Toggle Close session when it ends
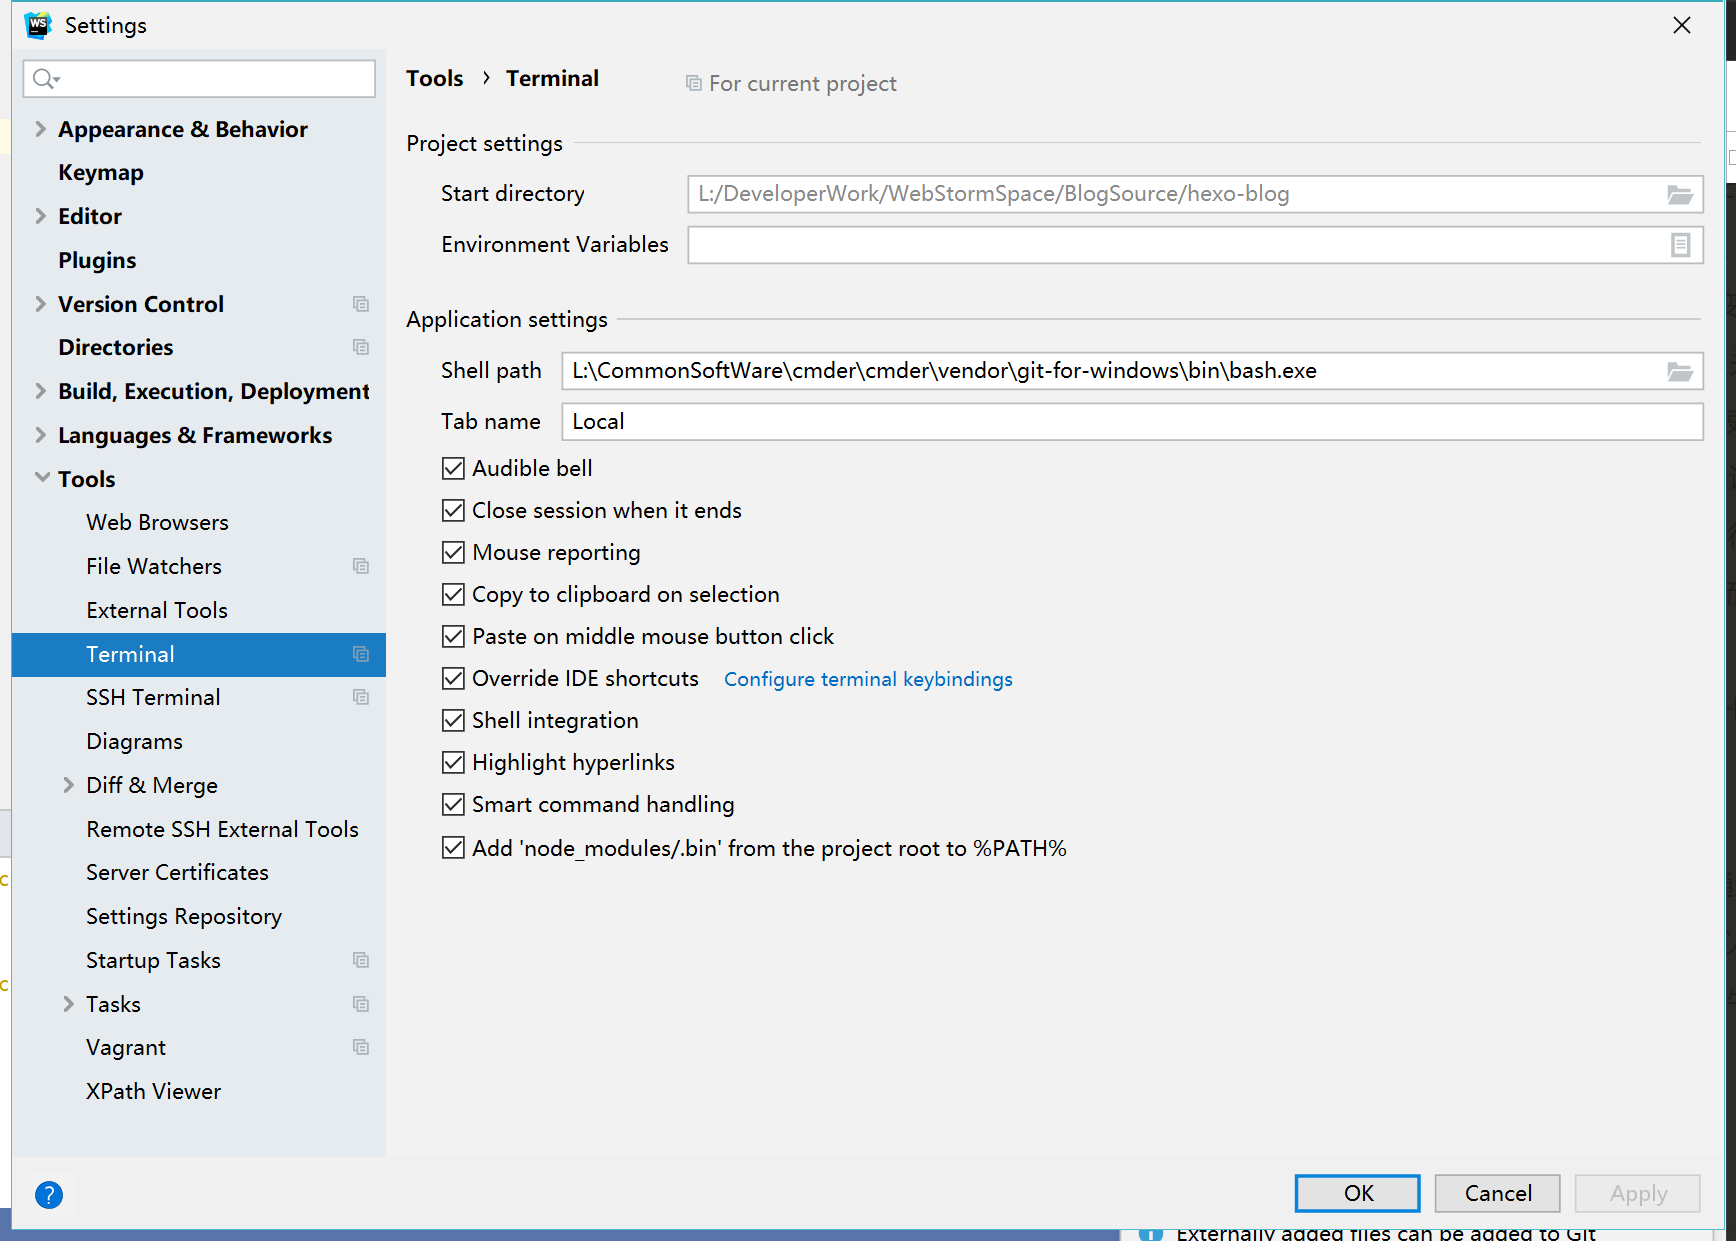This screenshot has width=1736, height=1241. [x=453, y=510]
